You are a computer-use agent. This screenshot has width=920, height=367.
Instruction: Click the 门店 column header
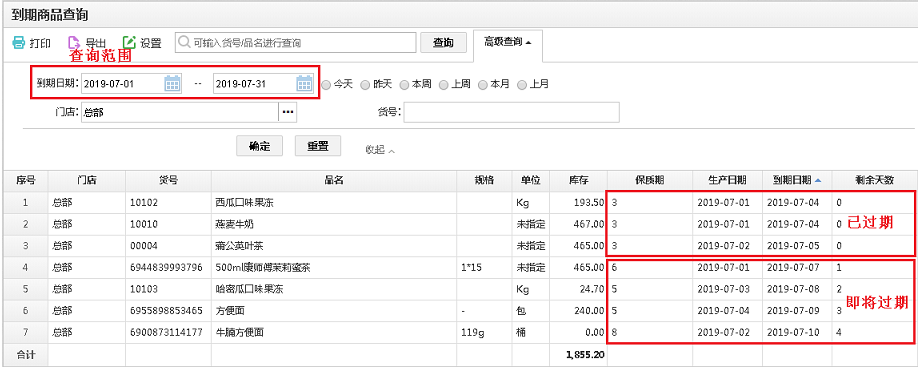[86, 180]
